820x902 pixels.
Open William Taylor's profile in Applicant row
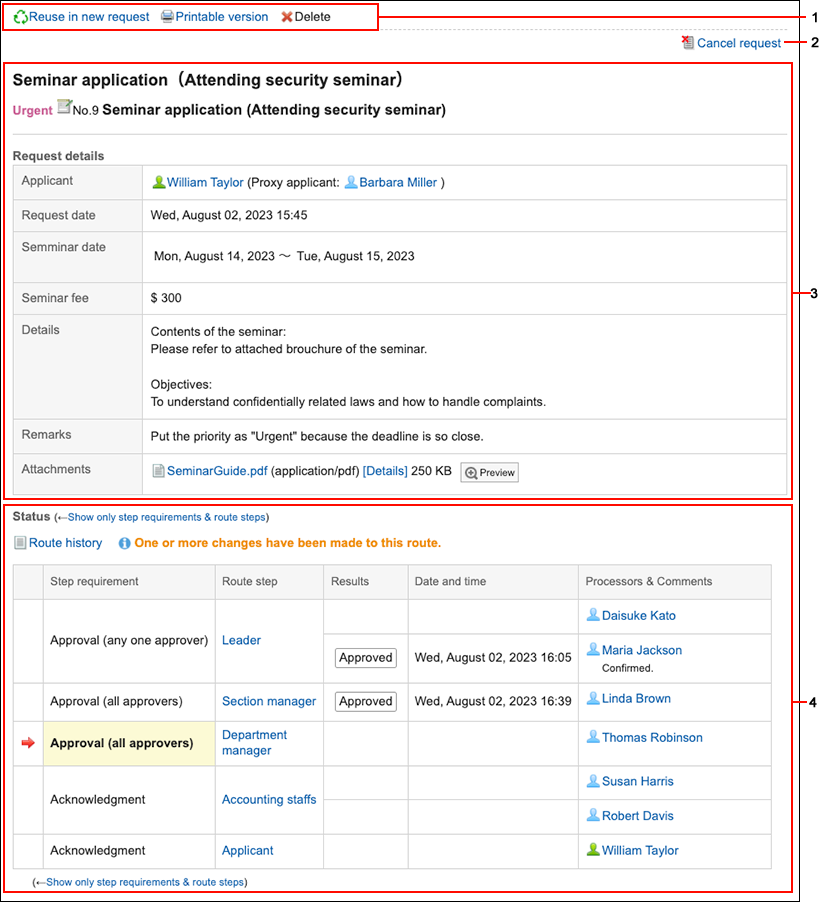[205, 182]
